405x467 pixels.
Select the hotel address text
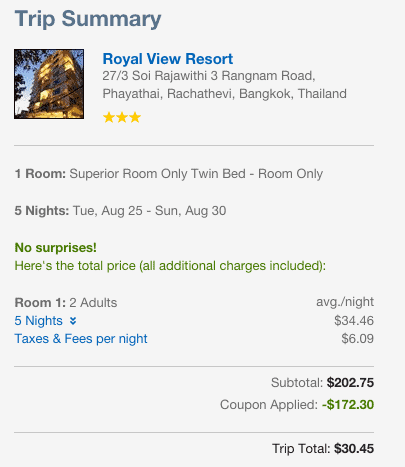(x=224, y=85)
